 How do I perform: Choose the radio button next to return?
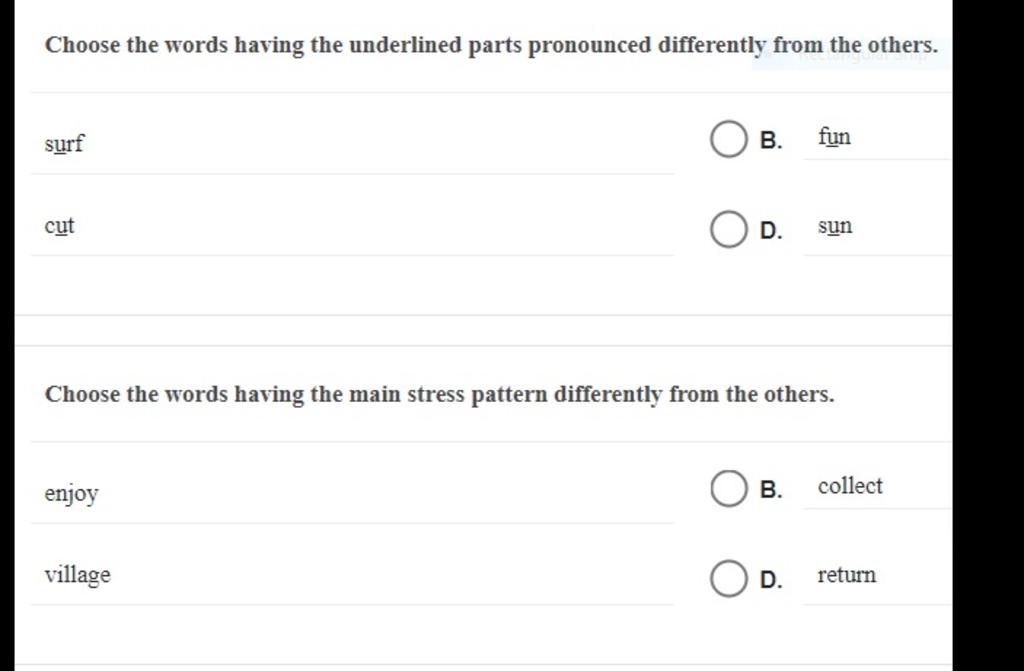click(728, 578)
